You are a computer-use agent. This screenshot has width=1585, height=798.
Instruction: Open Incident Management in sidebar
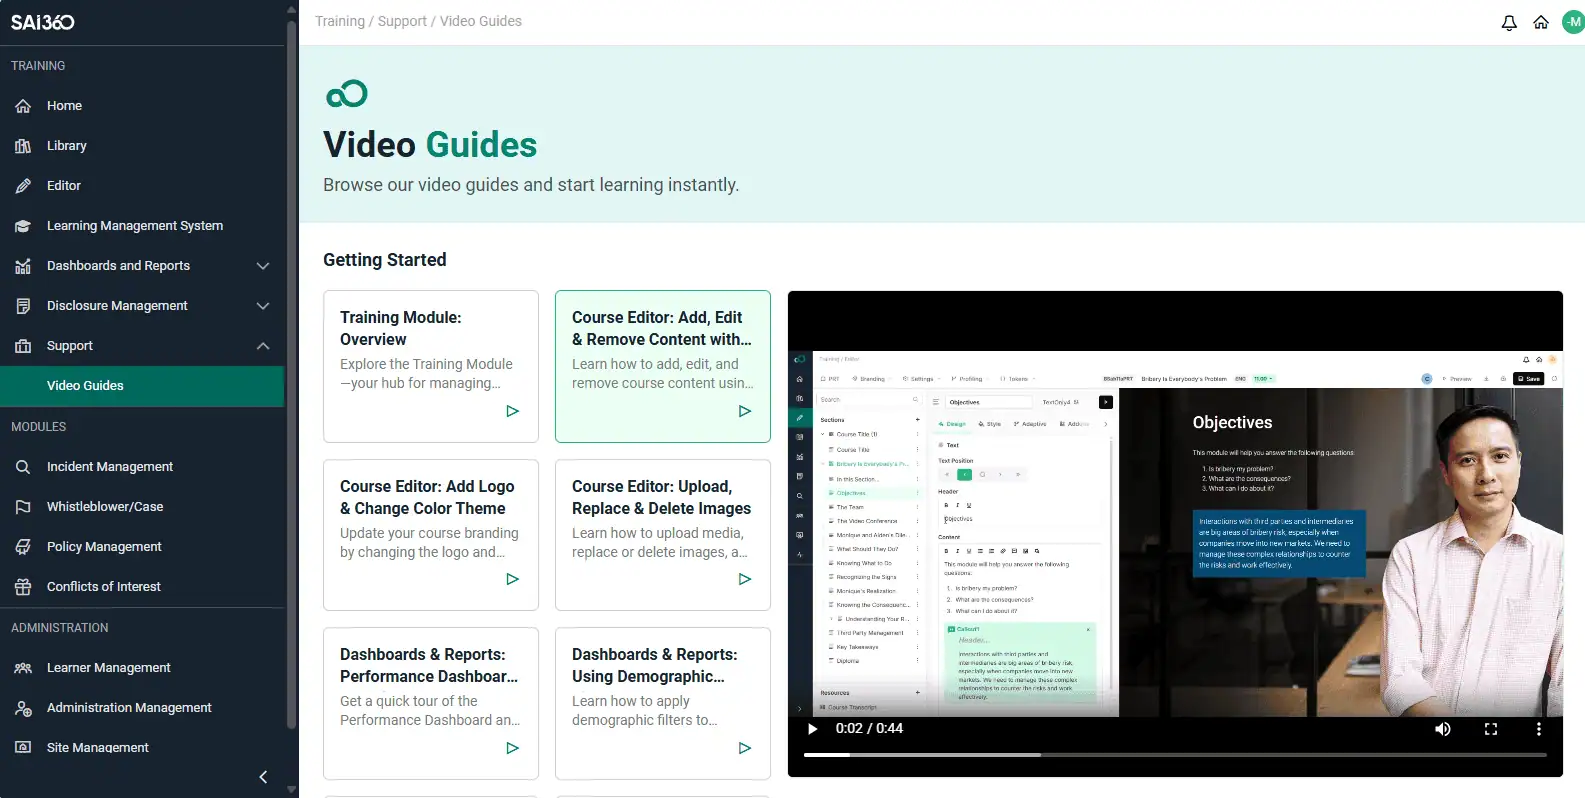click(x=110, y=467)
